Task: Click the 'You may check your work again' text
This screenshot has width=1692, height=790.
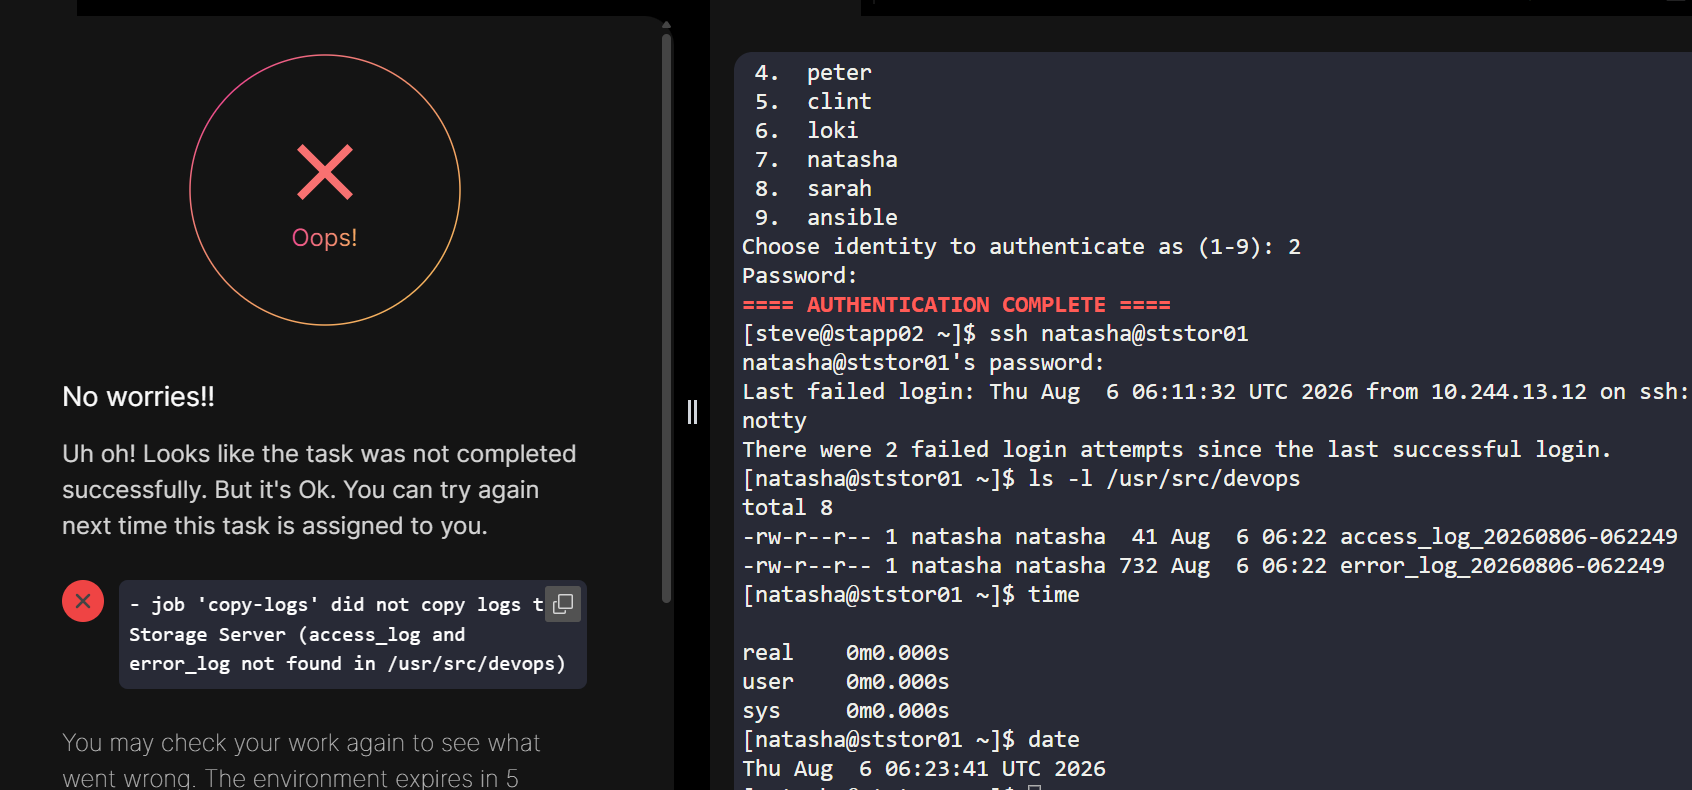Action: [x=301, y=760]
